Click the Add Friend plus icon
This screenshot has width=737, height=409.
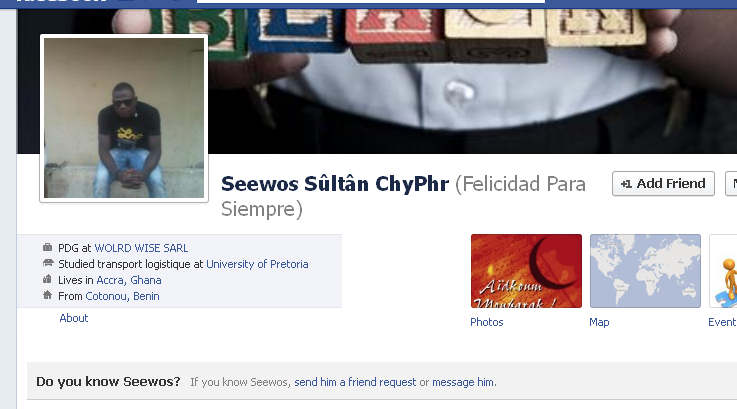pos(626,184)
